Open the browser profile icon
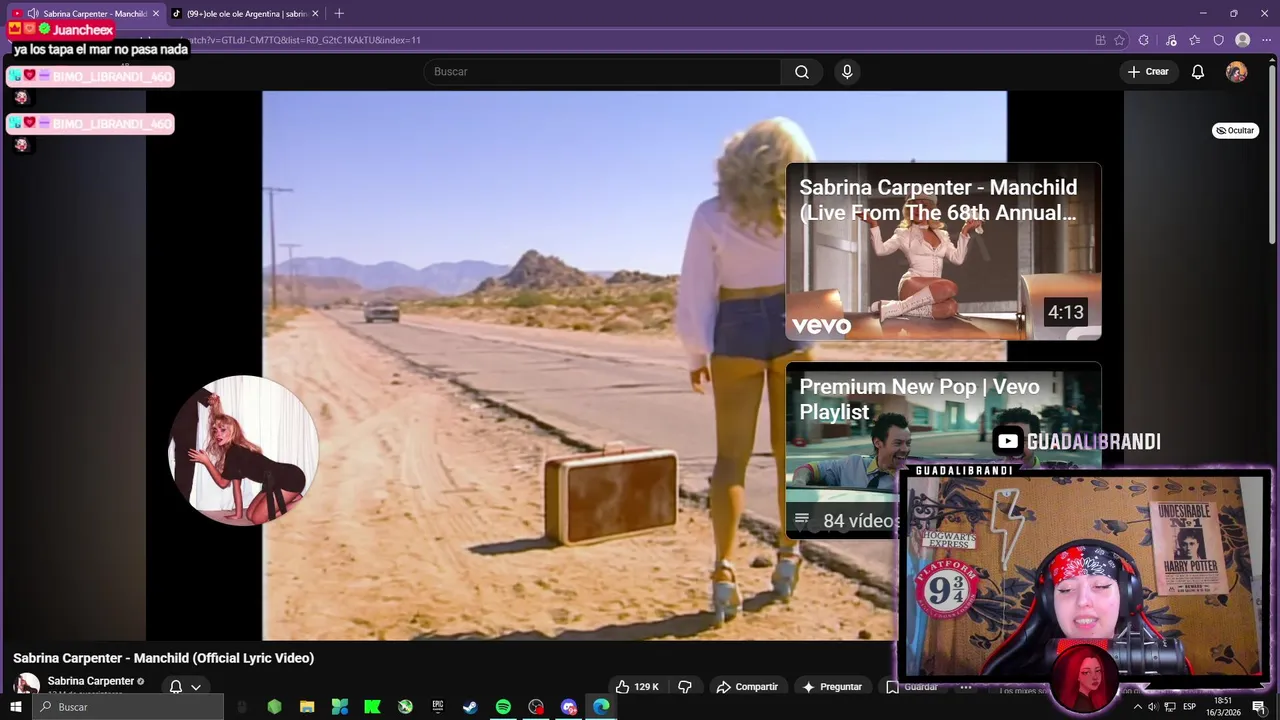This screenshot has height=720, width=1280. pos(1243,40)
